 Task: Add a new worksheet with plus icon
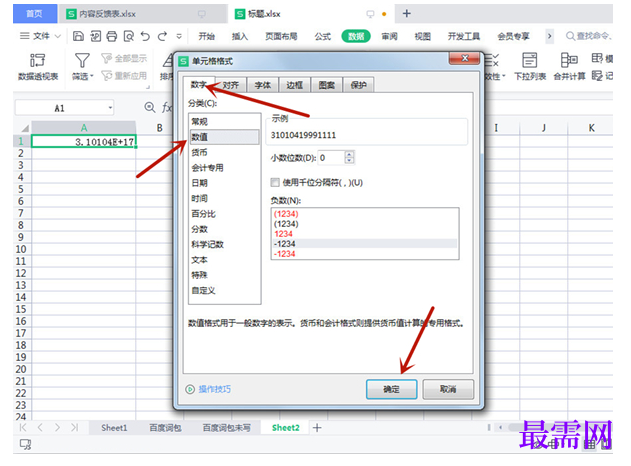[317, 428]
